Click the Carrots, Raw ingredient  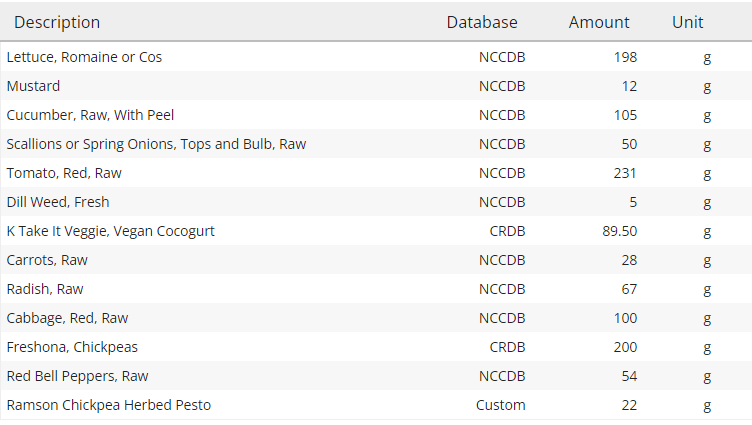47,260
